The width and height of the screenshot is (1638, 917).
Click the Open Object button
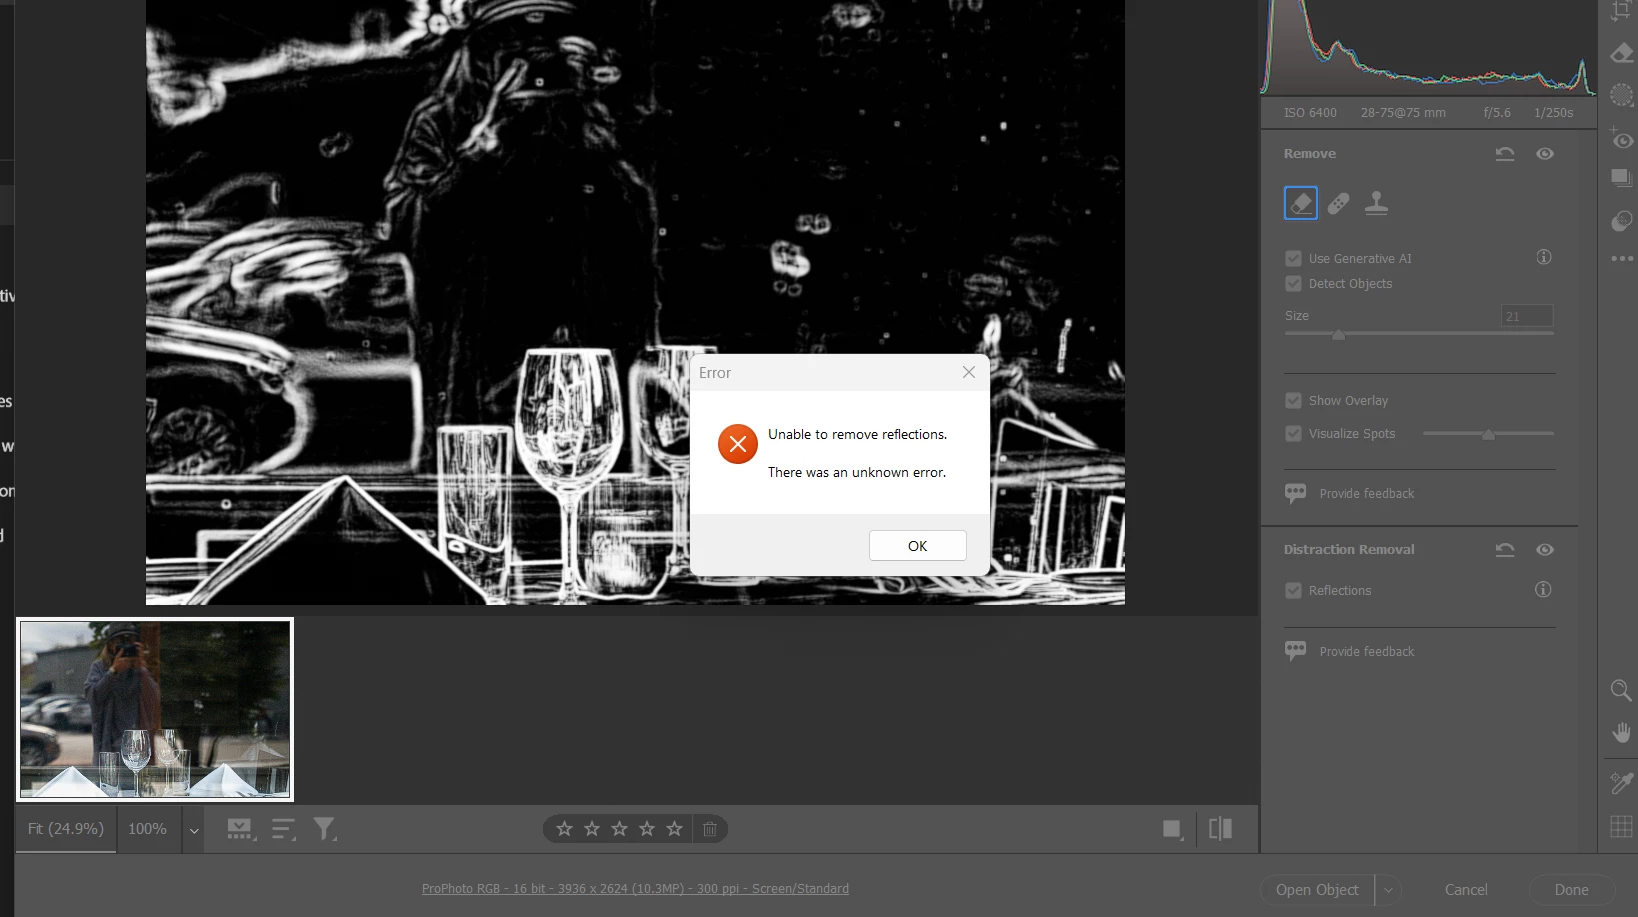[x=1317, y=890]
